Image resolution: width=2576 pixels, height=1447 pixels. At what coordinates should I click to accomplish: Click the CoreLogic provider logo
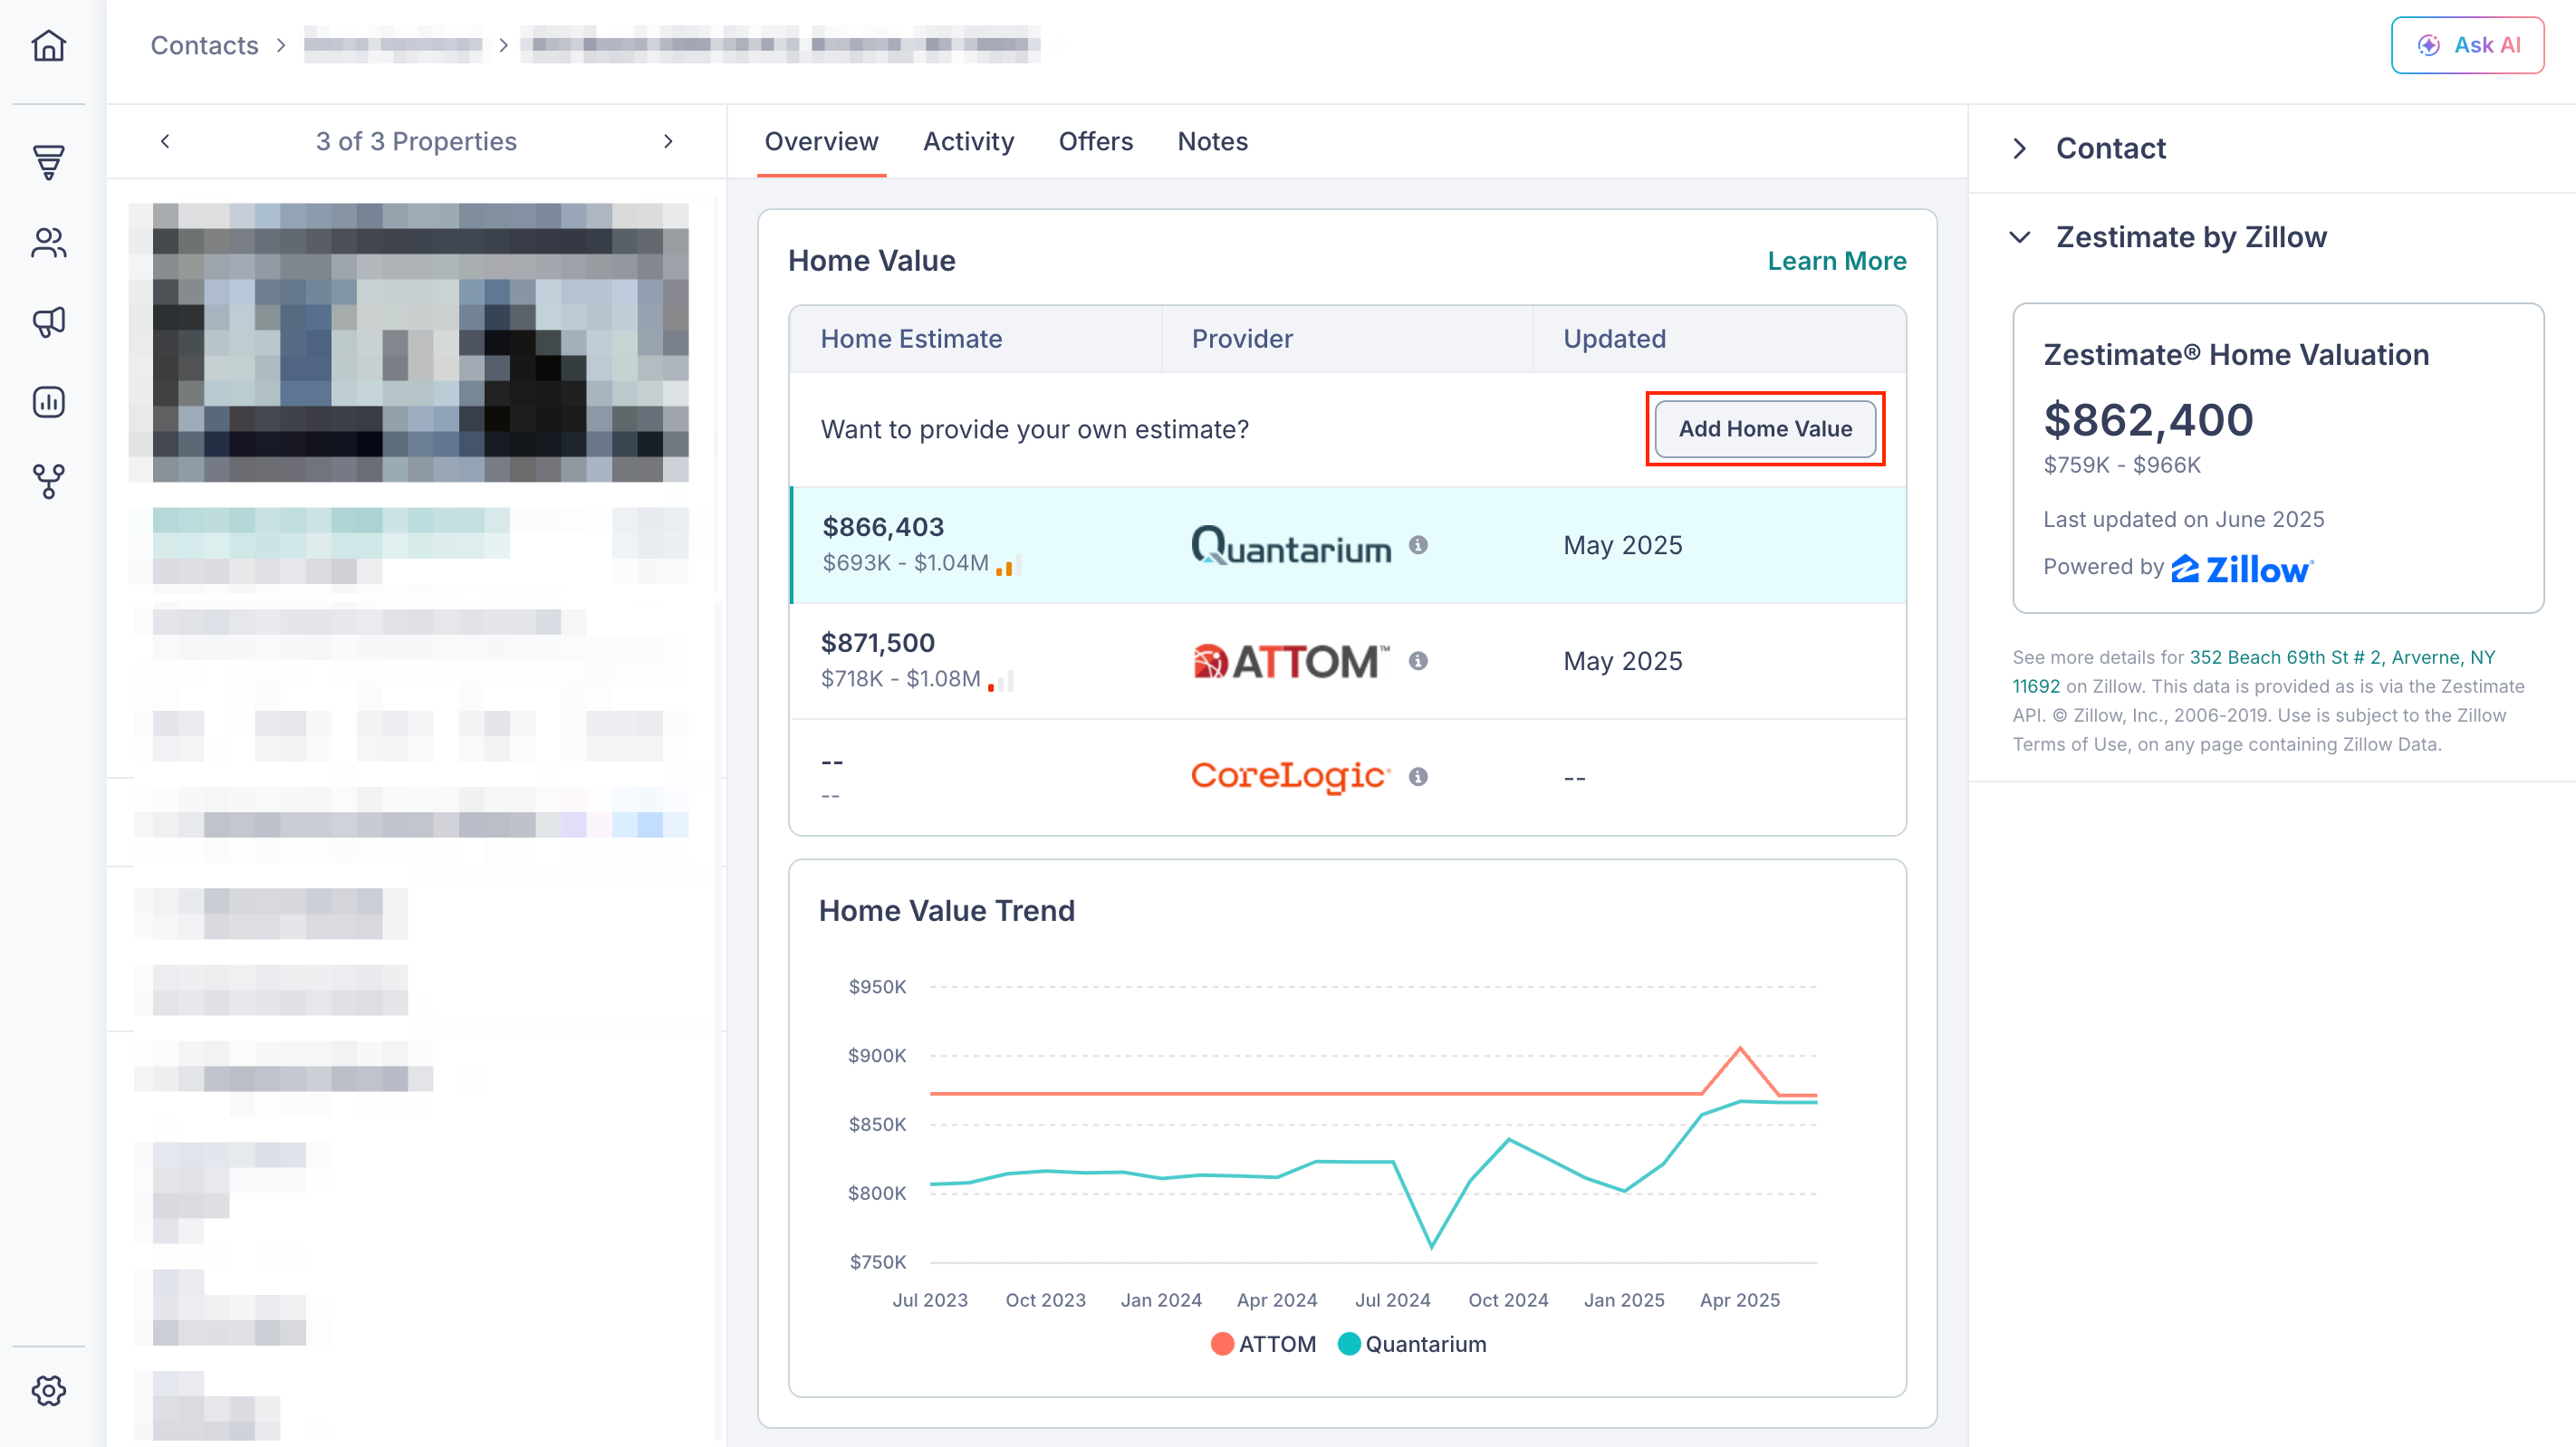coord(1290,776)
